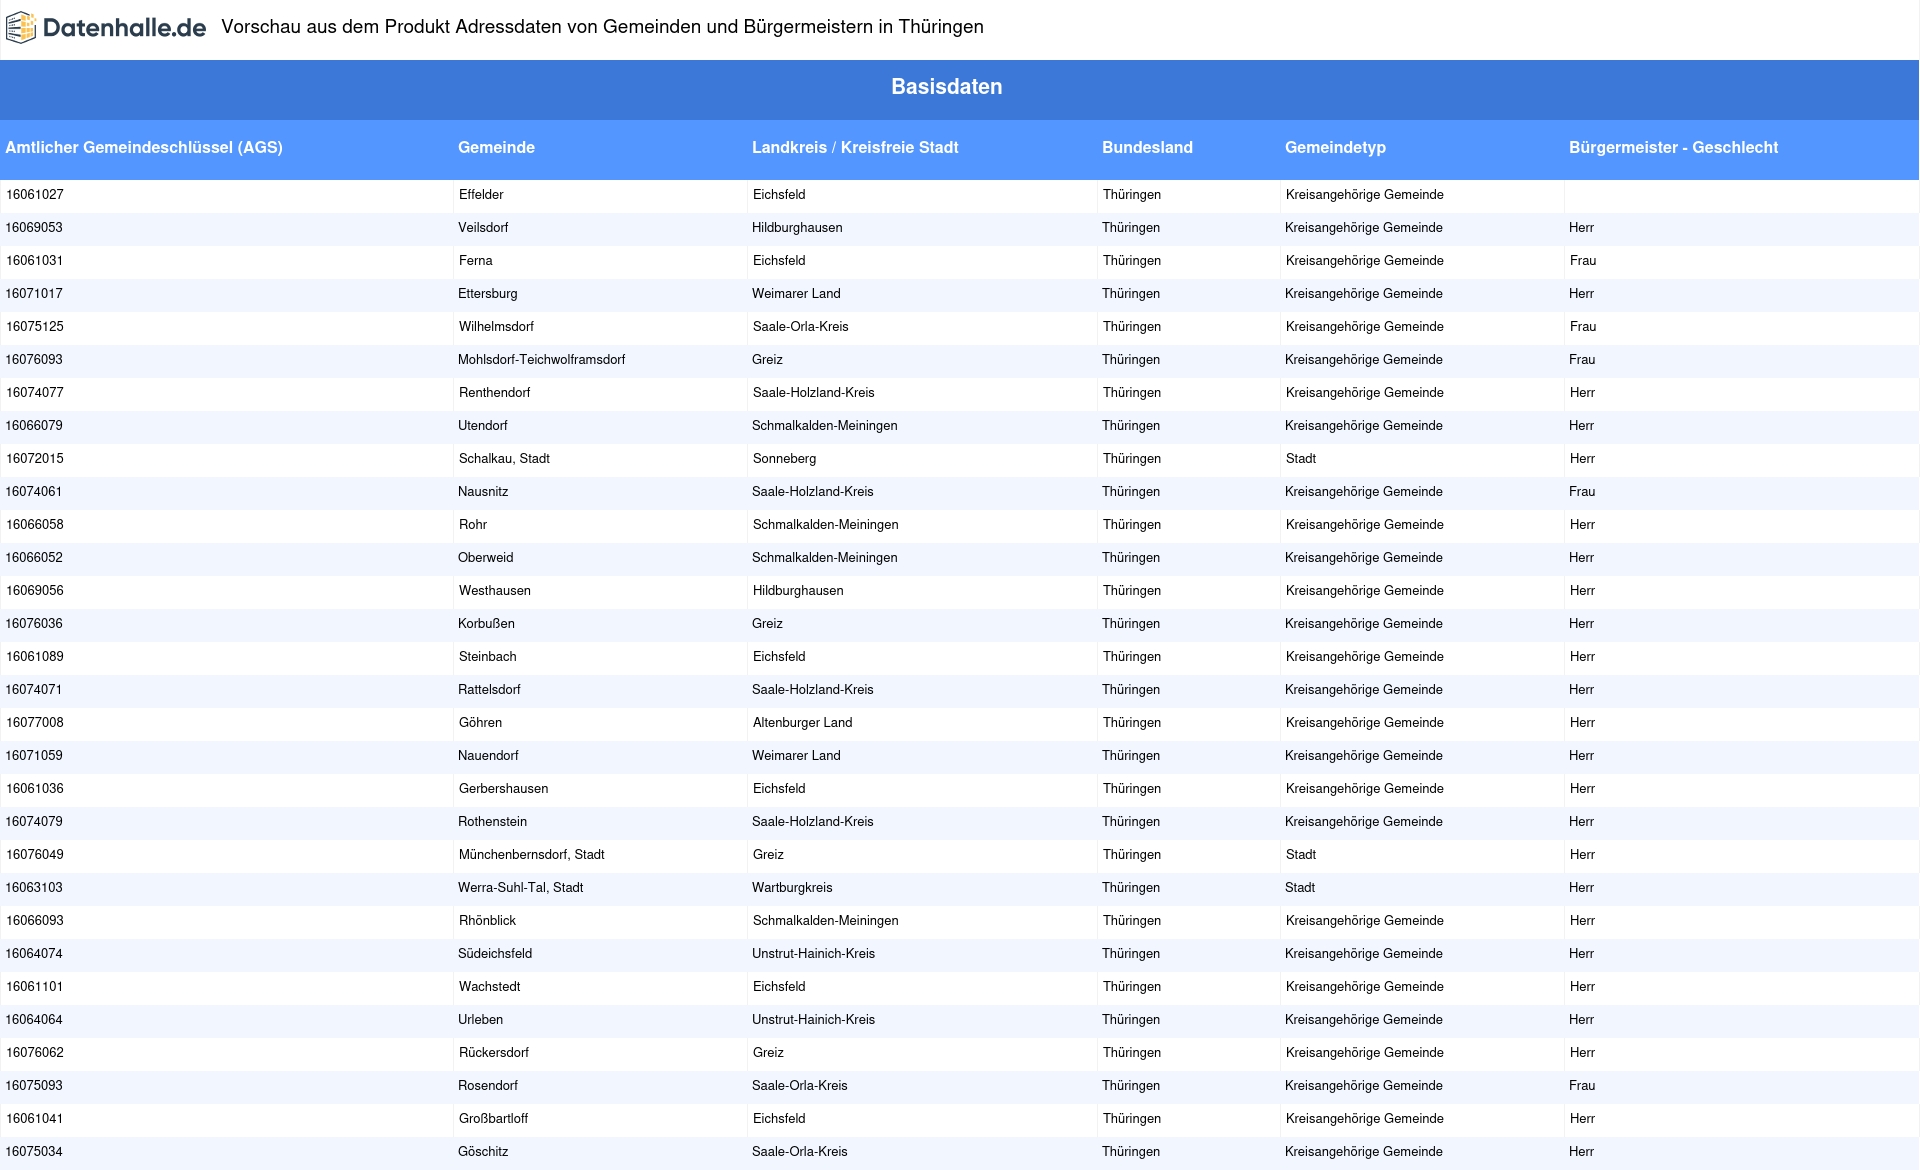
Task: Select the Rückersdorf municipality cell
Action: [494, 1053]
